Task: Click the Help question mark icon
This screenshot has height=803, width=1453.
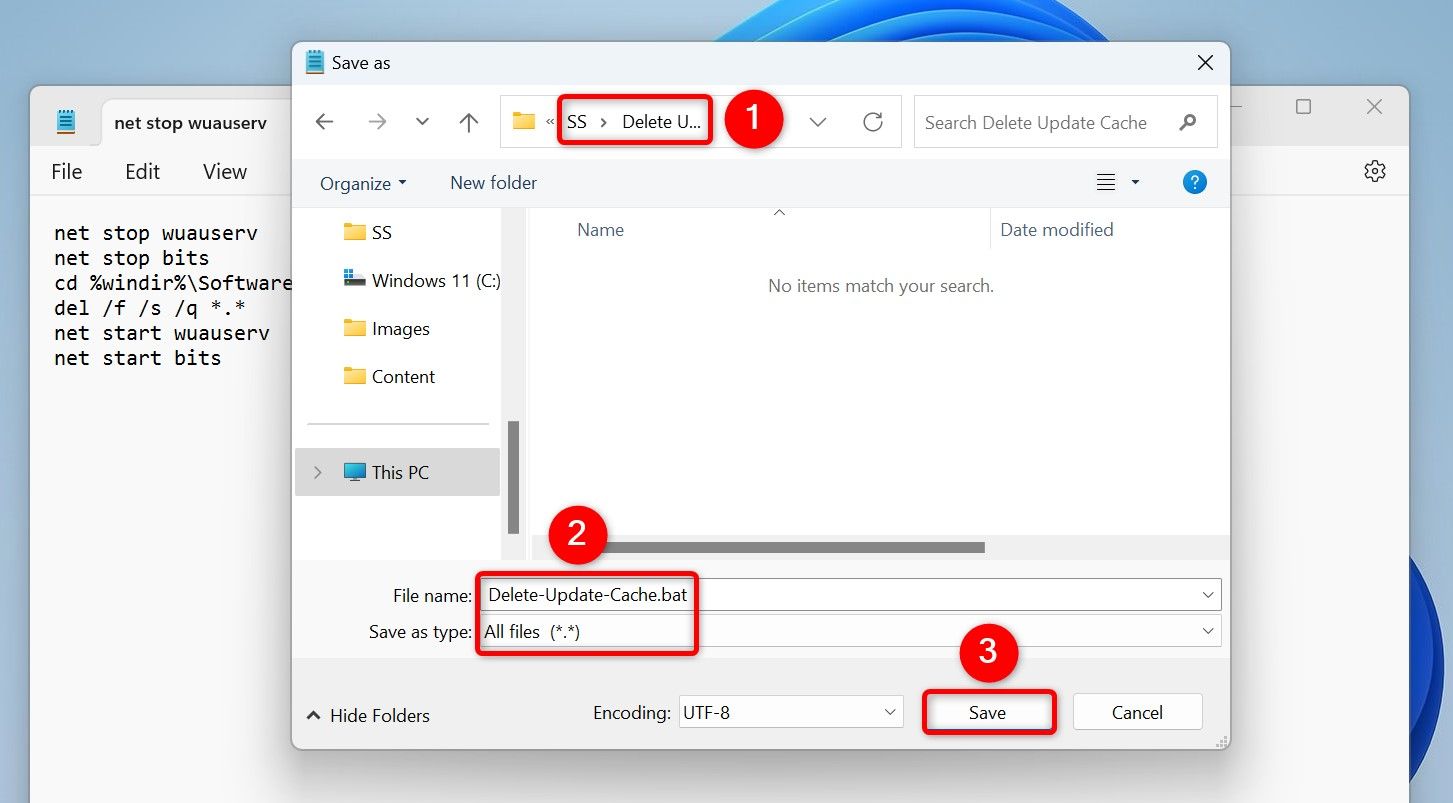Action: (1194, 182)
